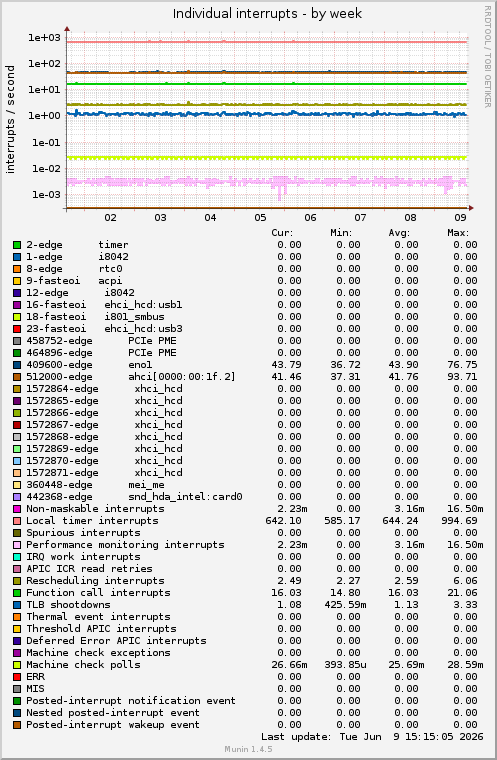Click the RRDTOOL / TOBI OETIKER watermark
The image size is (497, 760).
pyautogui.click(x=488, y=57)
